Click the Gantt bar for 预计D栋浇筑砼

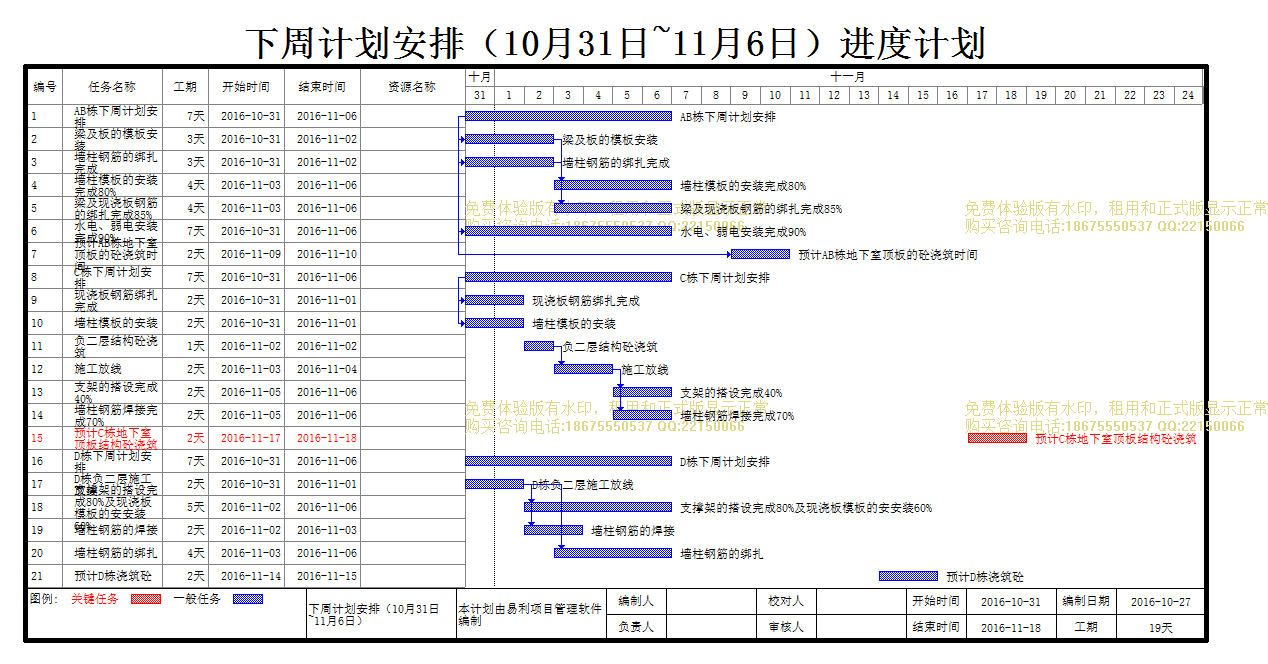click(x=908, y=576)
